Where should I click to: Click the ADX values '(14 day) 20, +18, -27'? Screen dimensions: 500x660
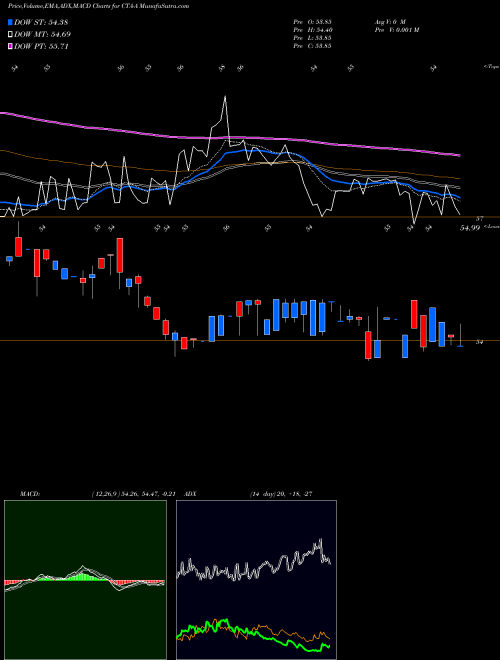click(x=281, y=494)
